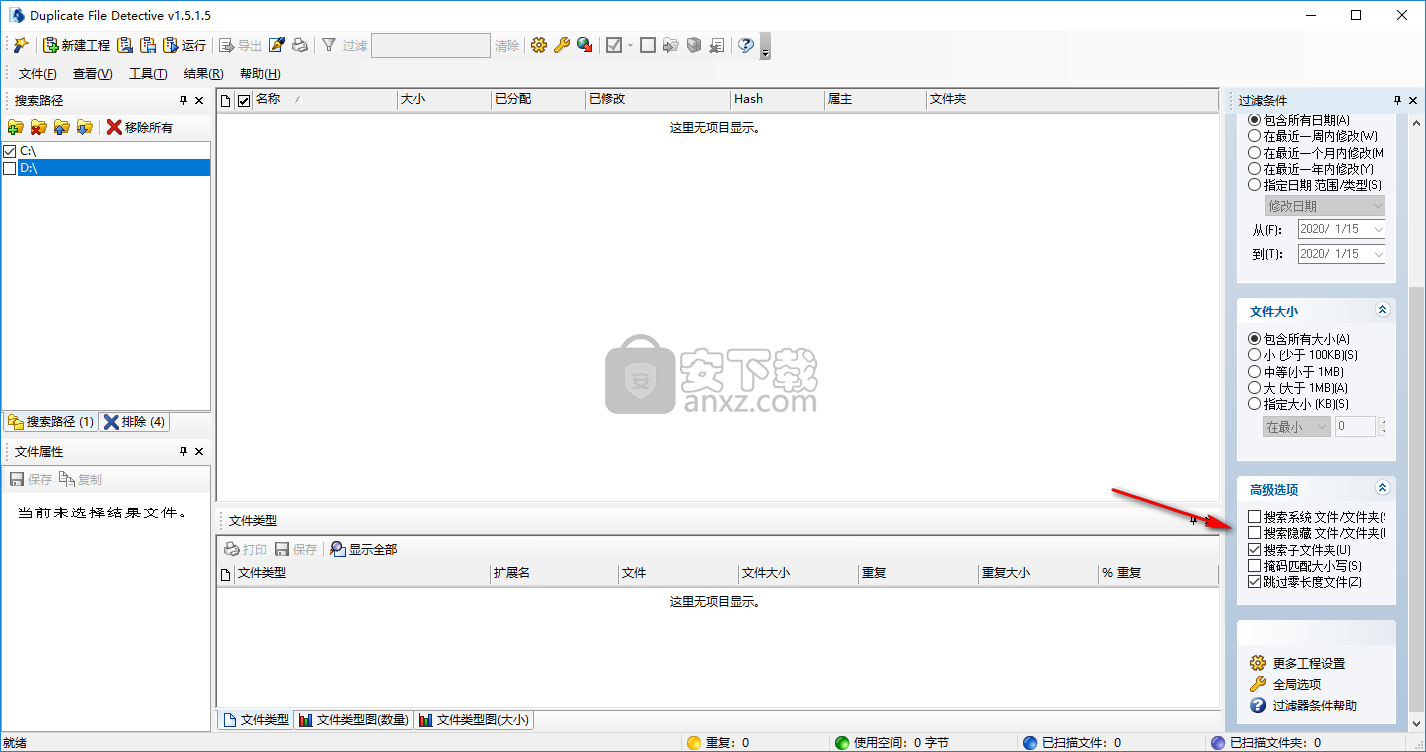Open 在最小 size comparison dropdown
The image size is (1426, 752).
point(1296,426)
